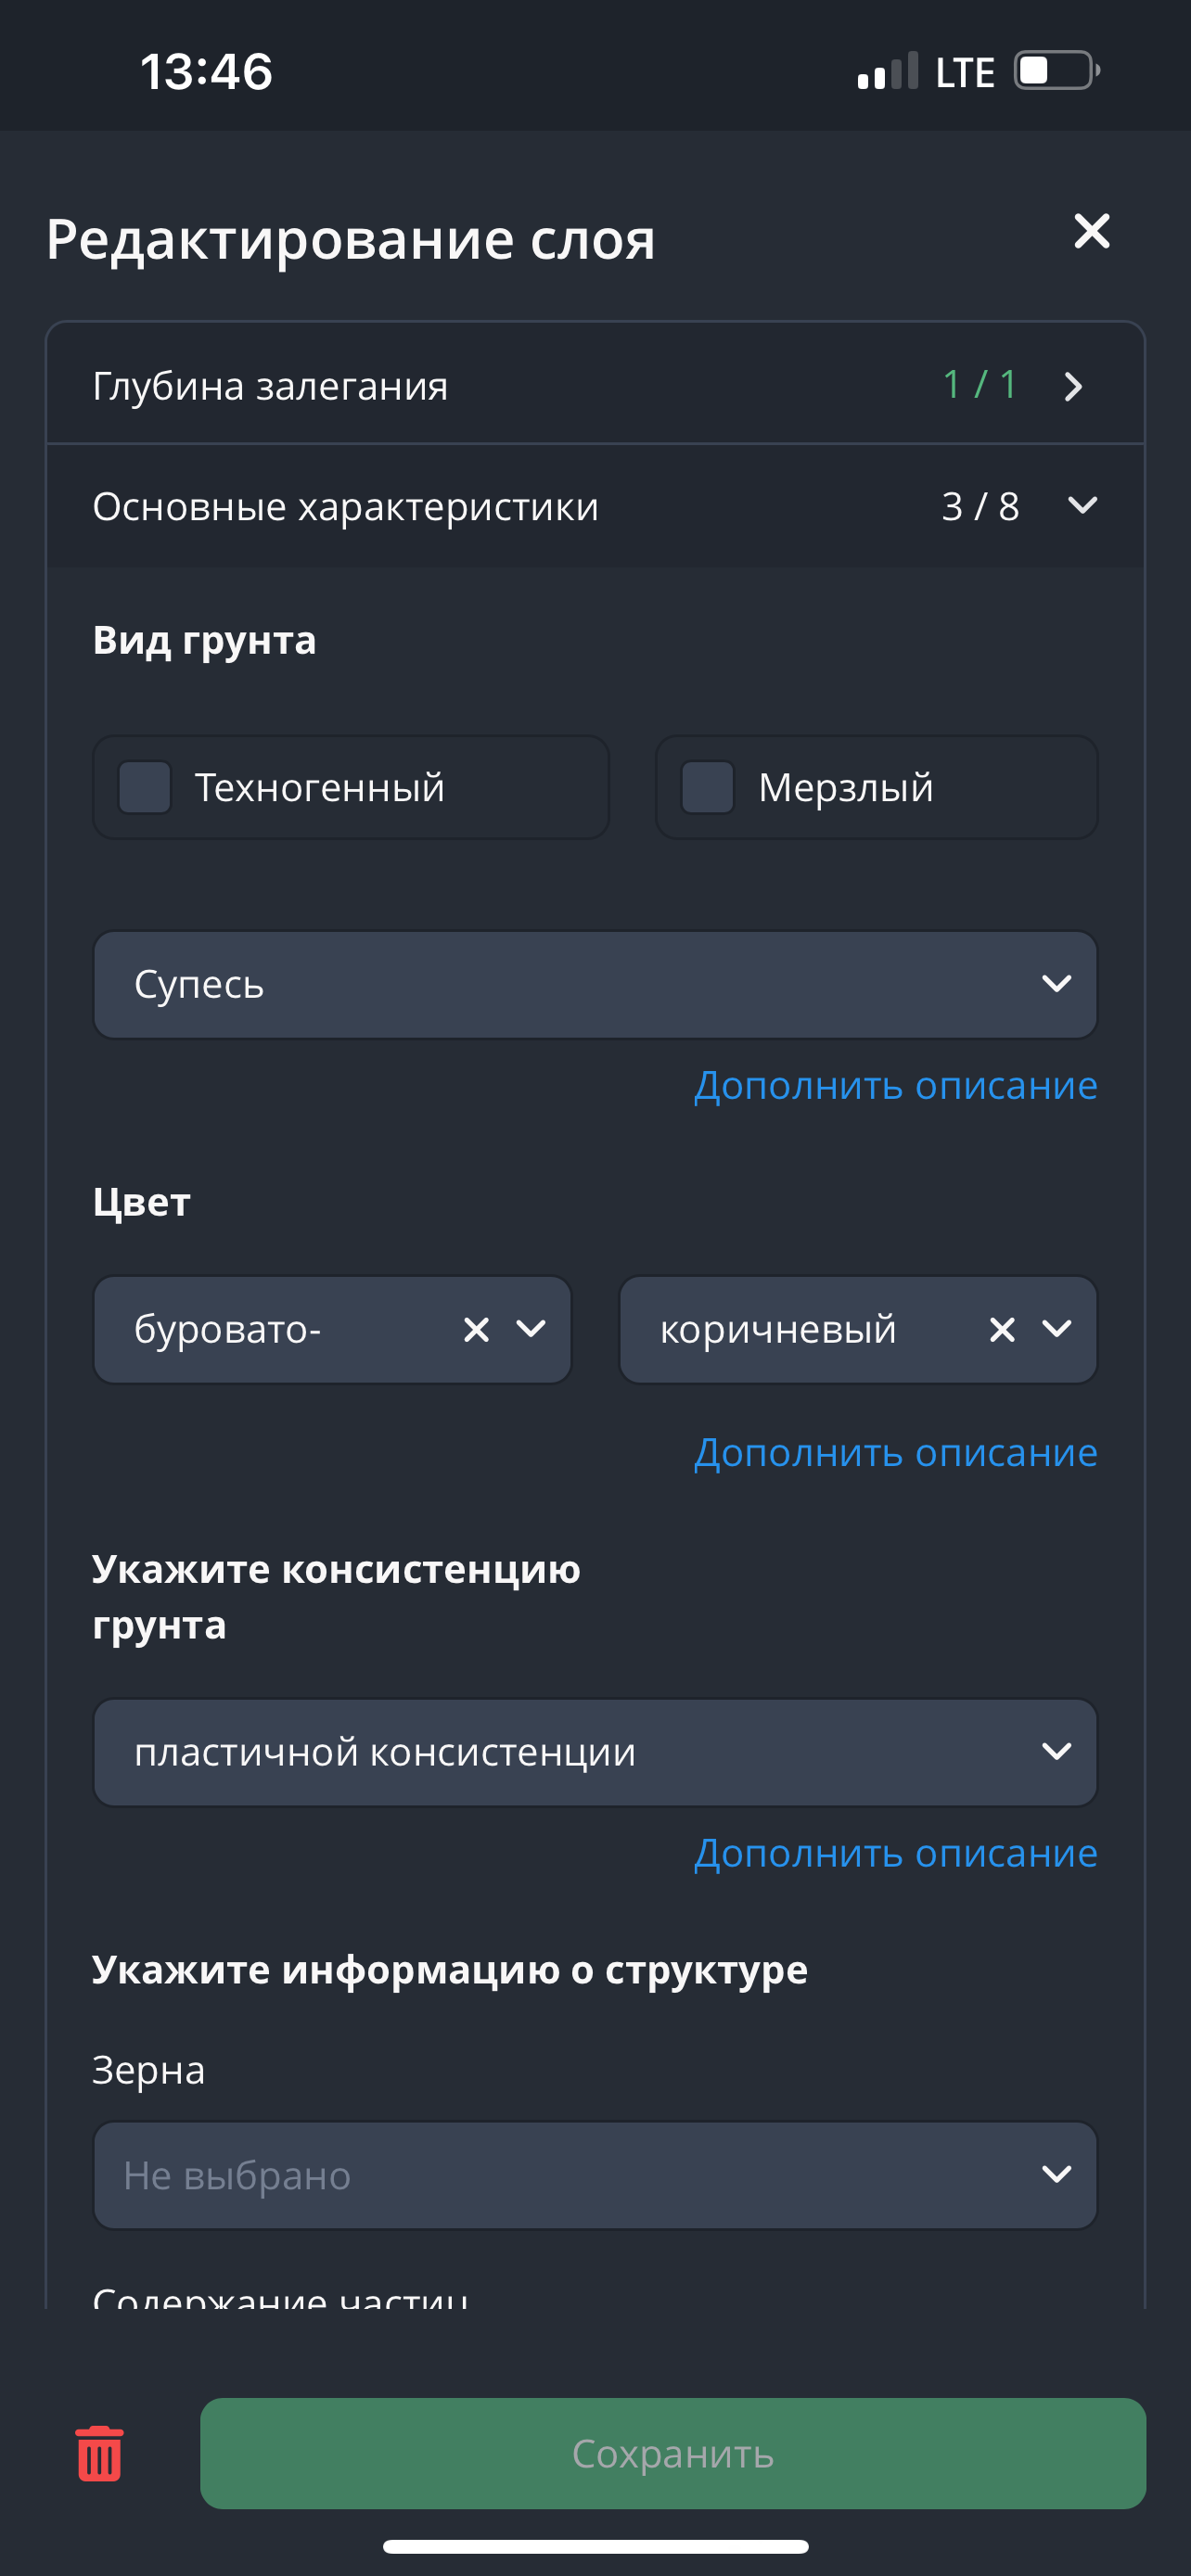This screenshot has height=2576, width=1191.
Task: Enable the Мерзлый checkbox
Action: [708, 788]
